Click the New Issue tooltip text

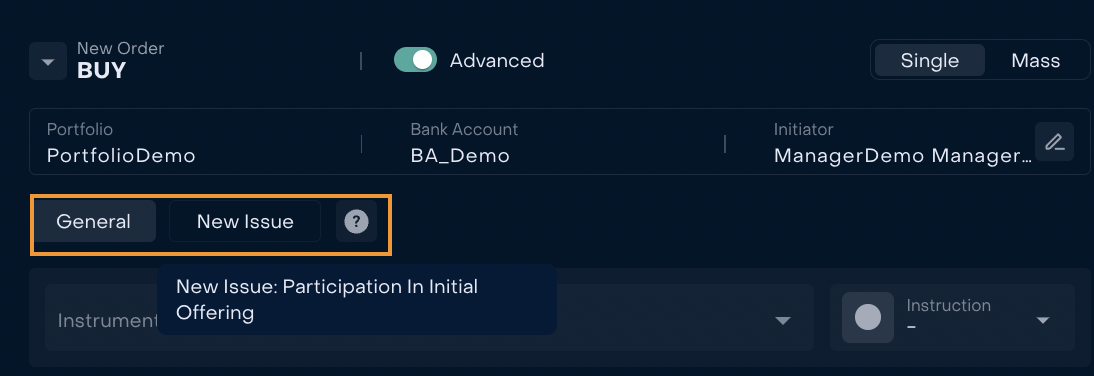[x=327, y=299]
